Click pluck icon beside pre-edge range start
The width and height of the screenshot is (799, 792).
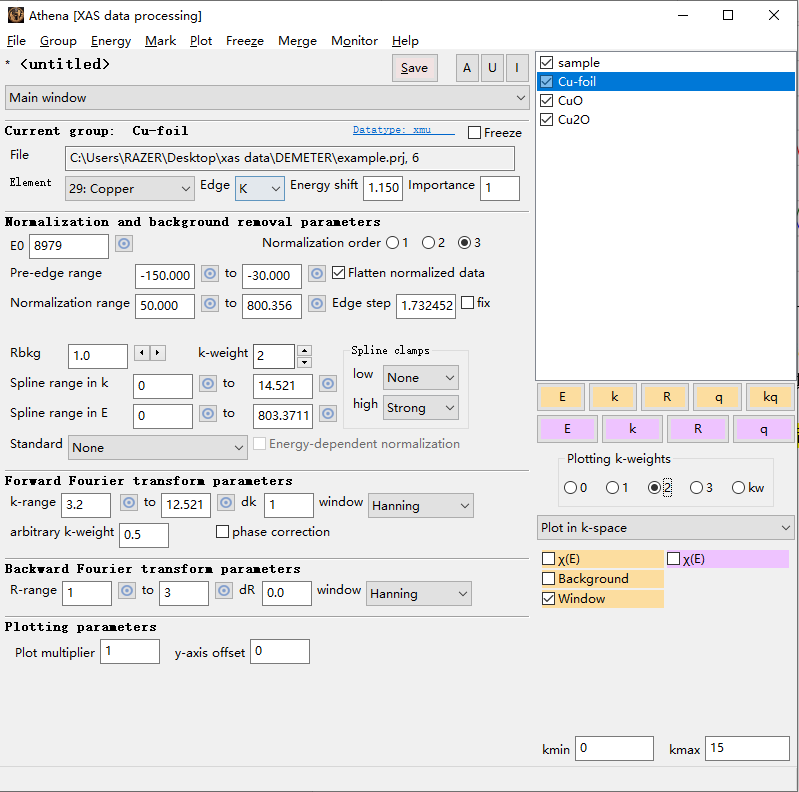pyautogui.click(x=210, y=274)
